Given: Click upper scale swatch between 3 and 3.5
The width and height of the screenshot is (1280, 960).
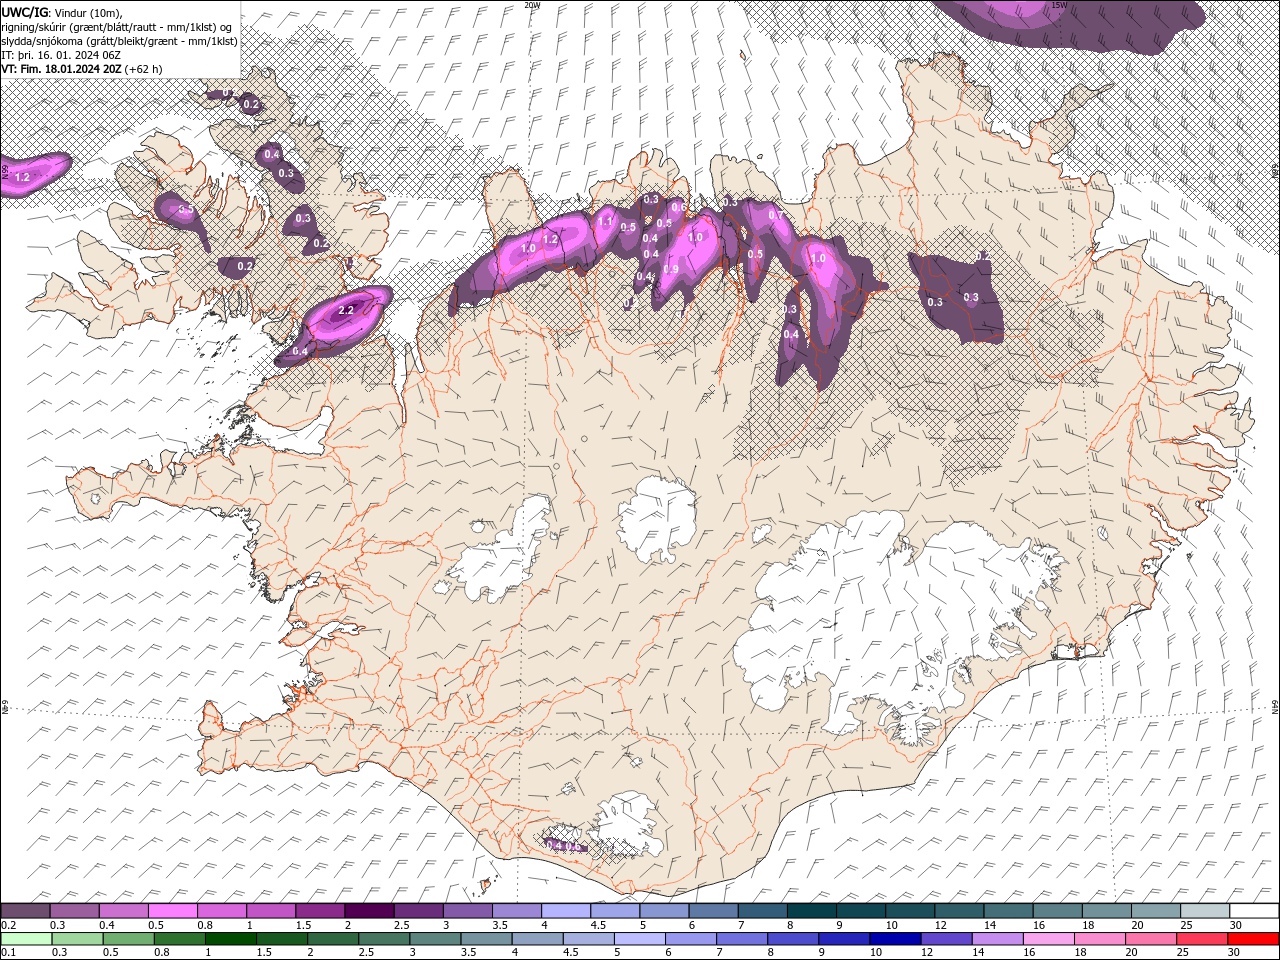Looking at the screenshot, I should click(467, 911).
